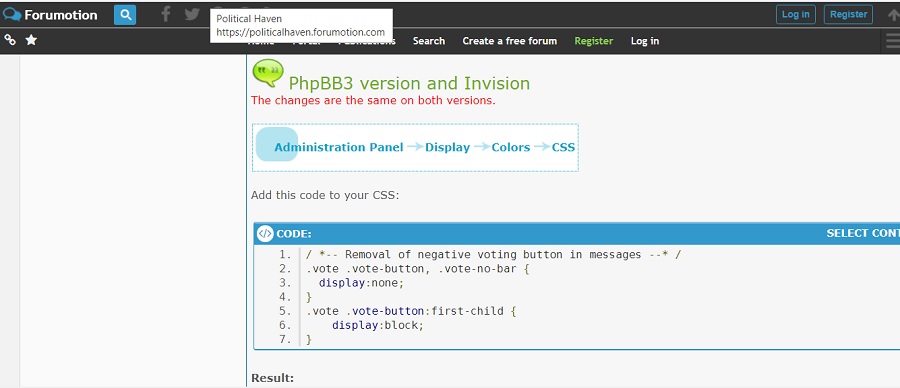900x388 pixels.
Task: Open the Search item in the navigation bar
Action: point(429,41)
